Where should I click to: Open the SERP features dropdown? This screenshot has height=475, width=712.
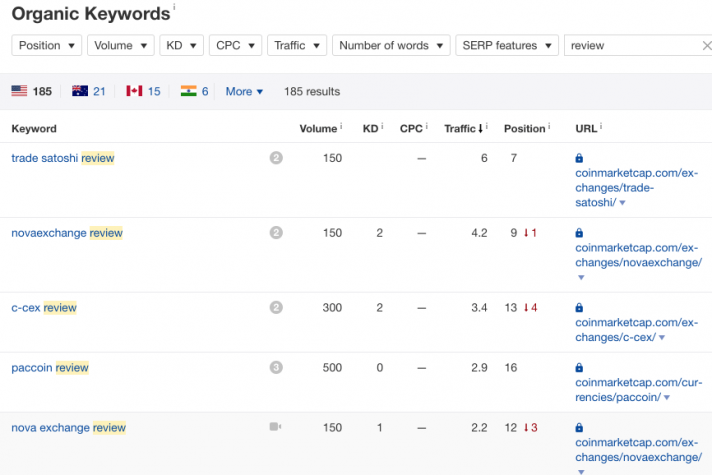(x=507, y=45)
